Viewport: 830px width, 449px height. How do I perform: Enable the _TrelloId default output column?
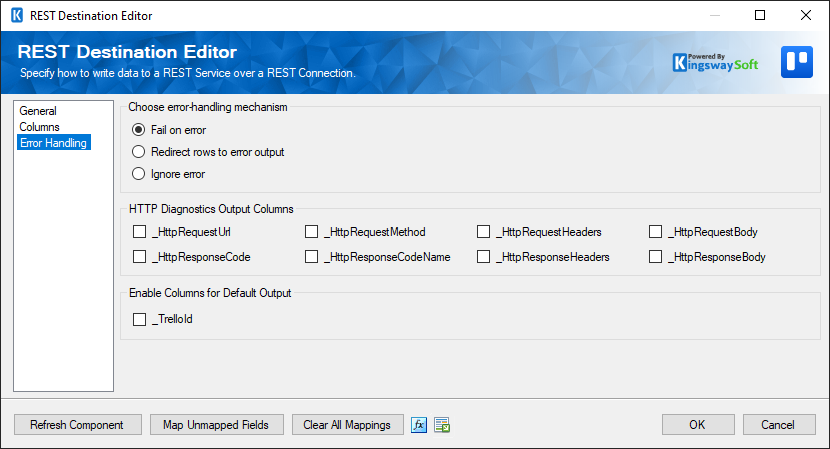click(140, 319)
